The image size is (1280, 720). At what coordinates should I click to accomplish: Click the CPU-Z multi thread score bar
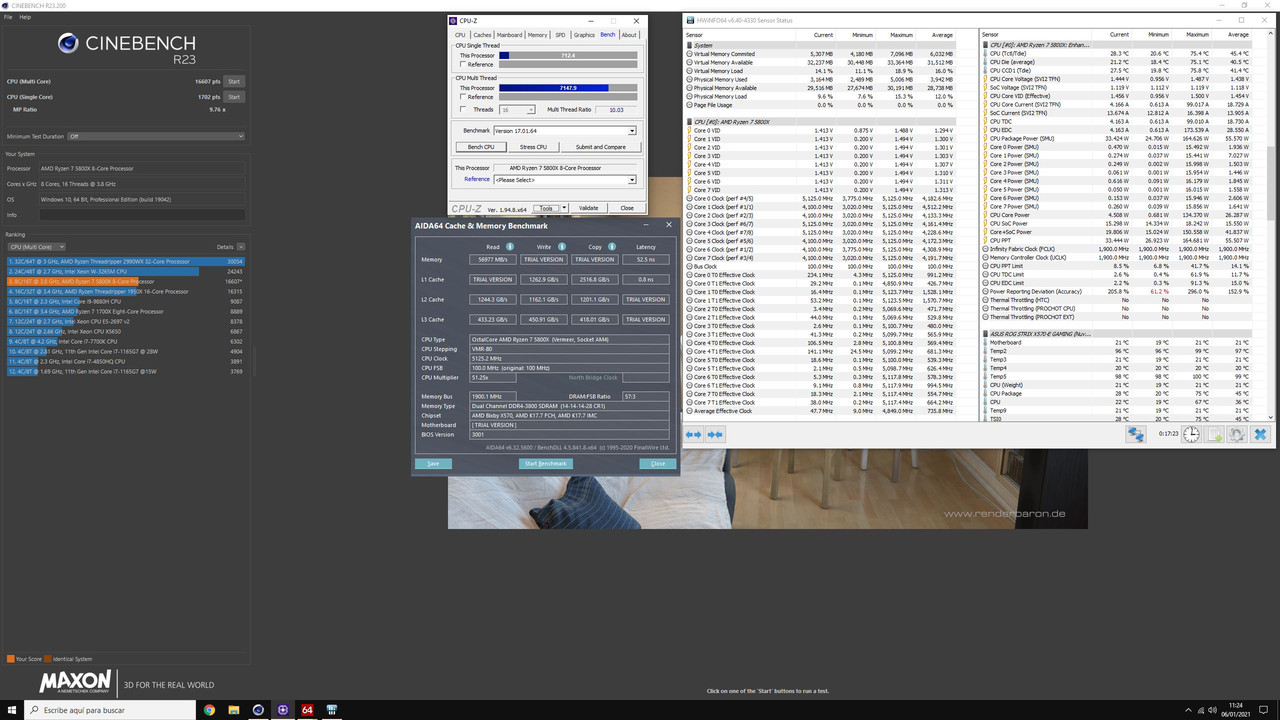567,88
